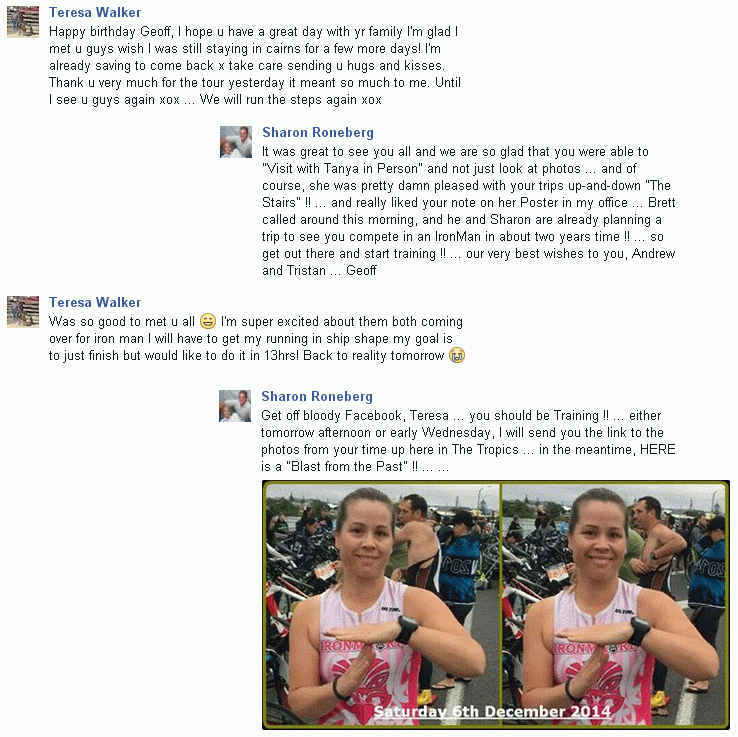Click Sharon Roneberg's avatar beside the 'Get off bloody Facebook' comment
The height and width of the screenshot is (737, 738).
(235, 406)
